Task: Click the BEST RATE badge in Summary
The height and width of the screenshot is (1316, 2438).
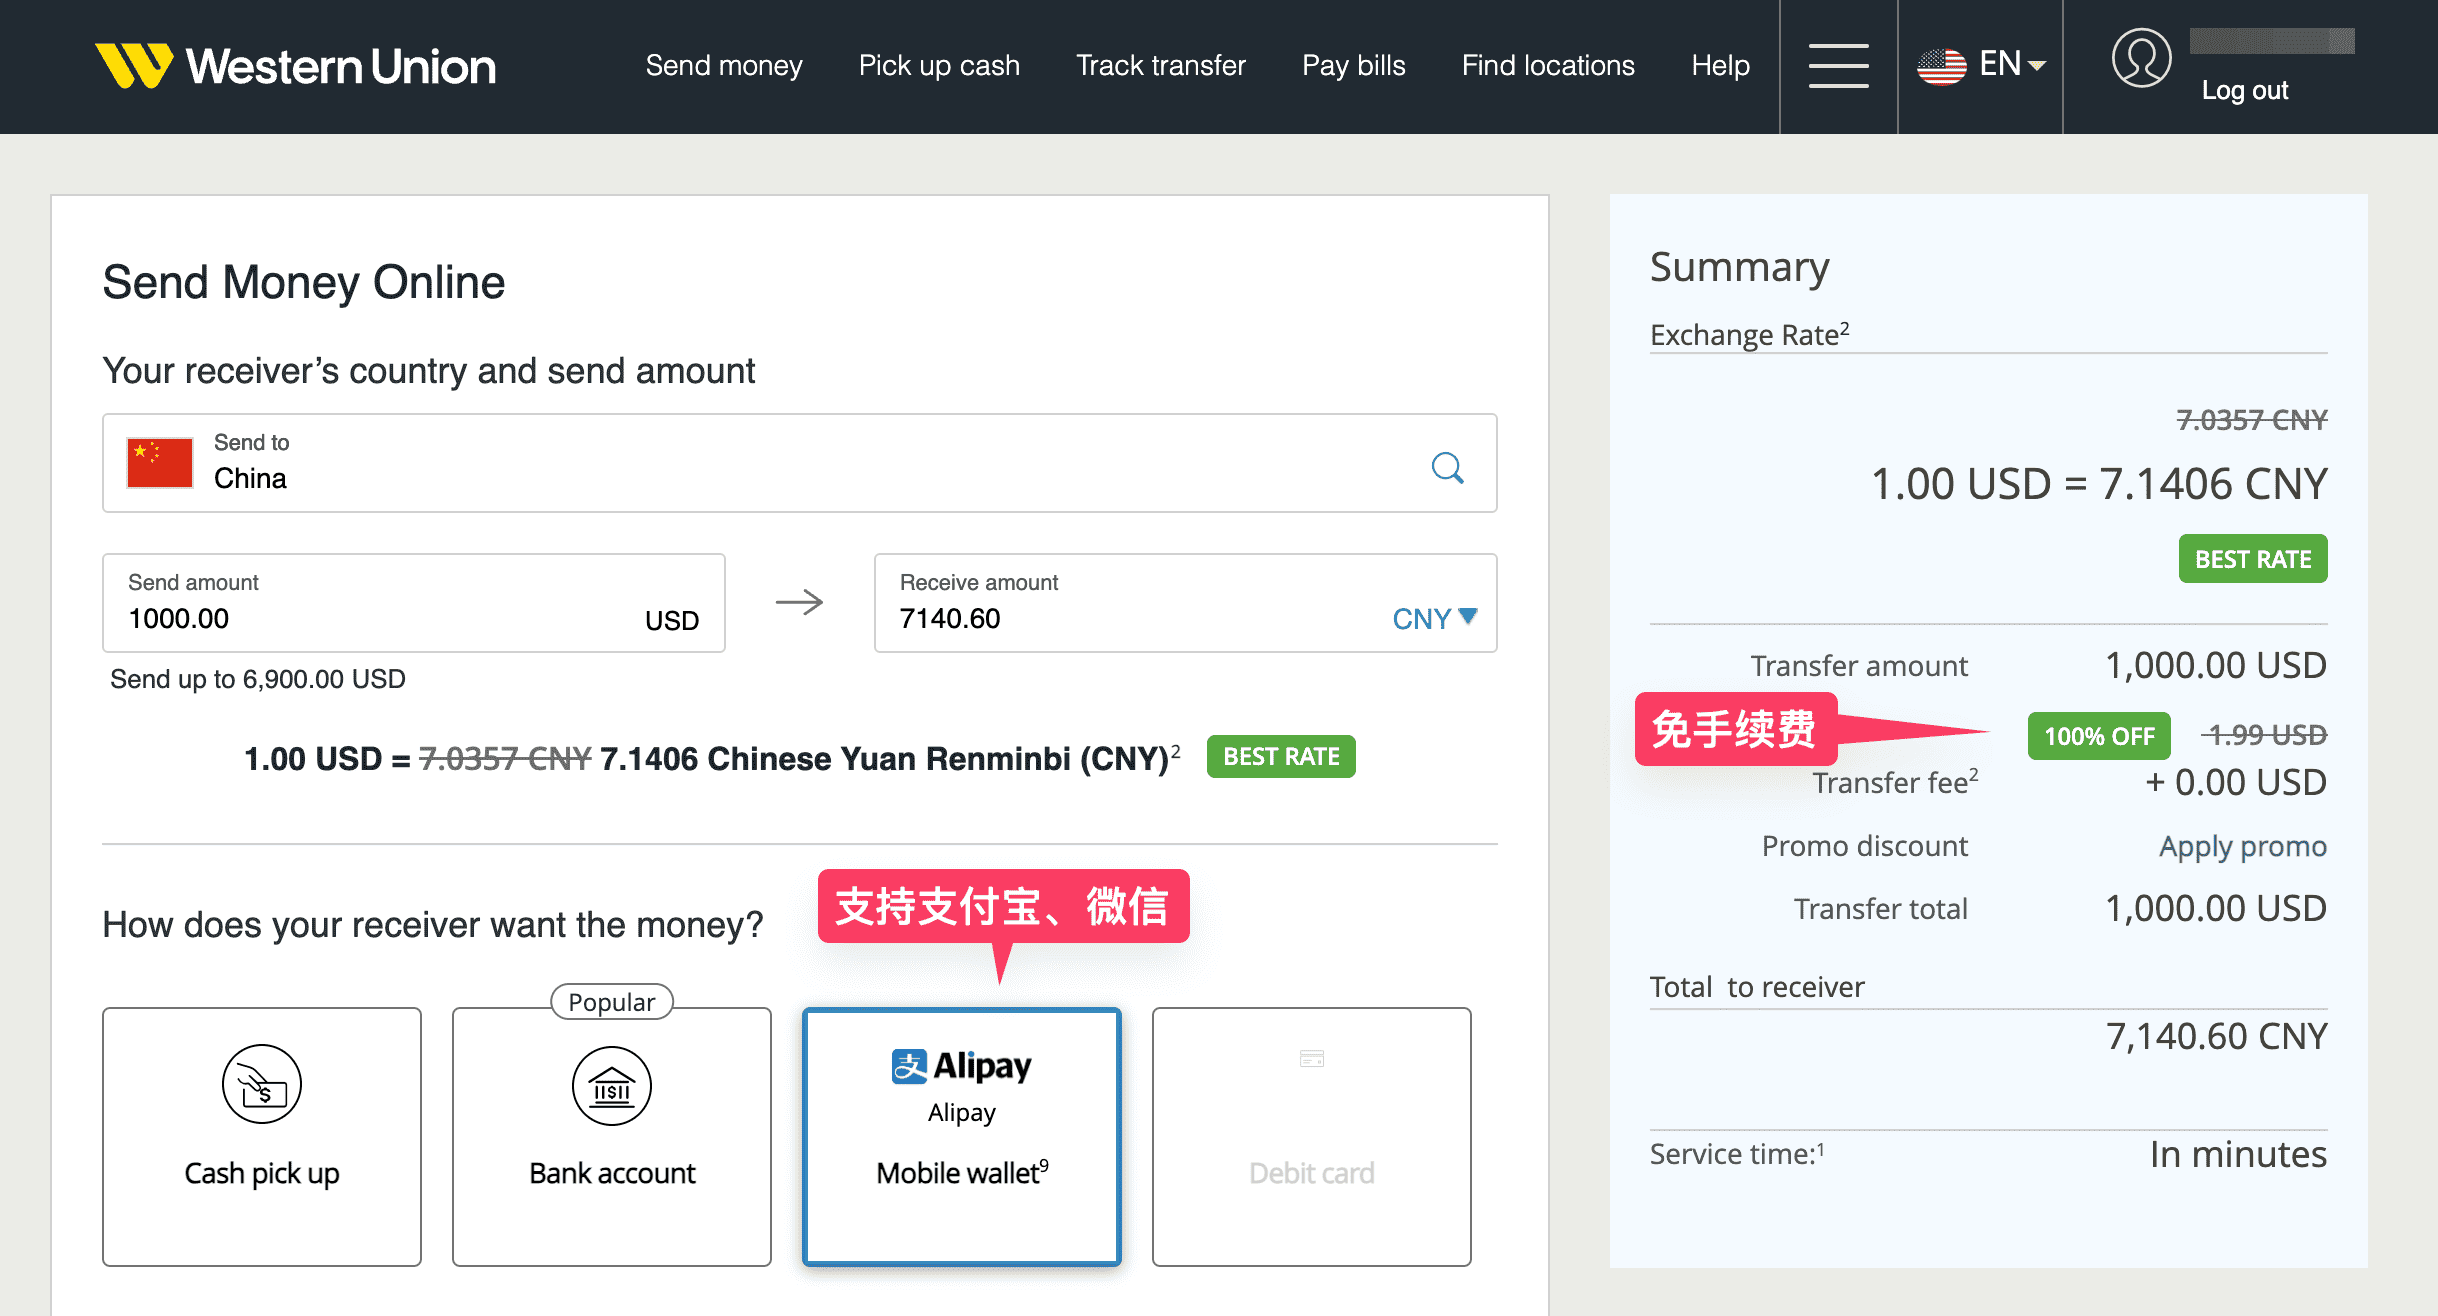Action: [x=2252, y=559]
